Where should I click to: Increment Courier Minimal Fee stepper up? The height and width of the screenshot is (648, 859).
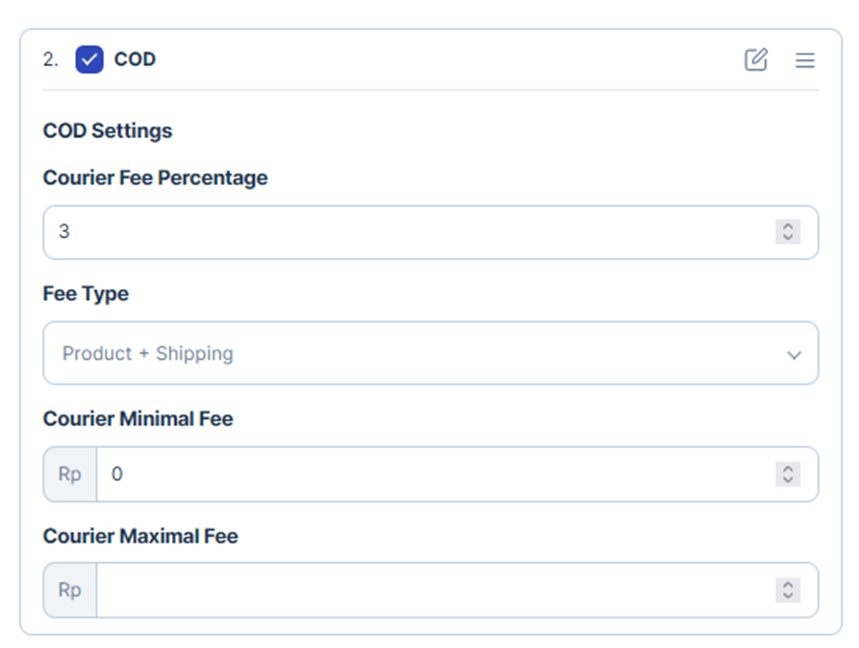tap(788, 468)
